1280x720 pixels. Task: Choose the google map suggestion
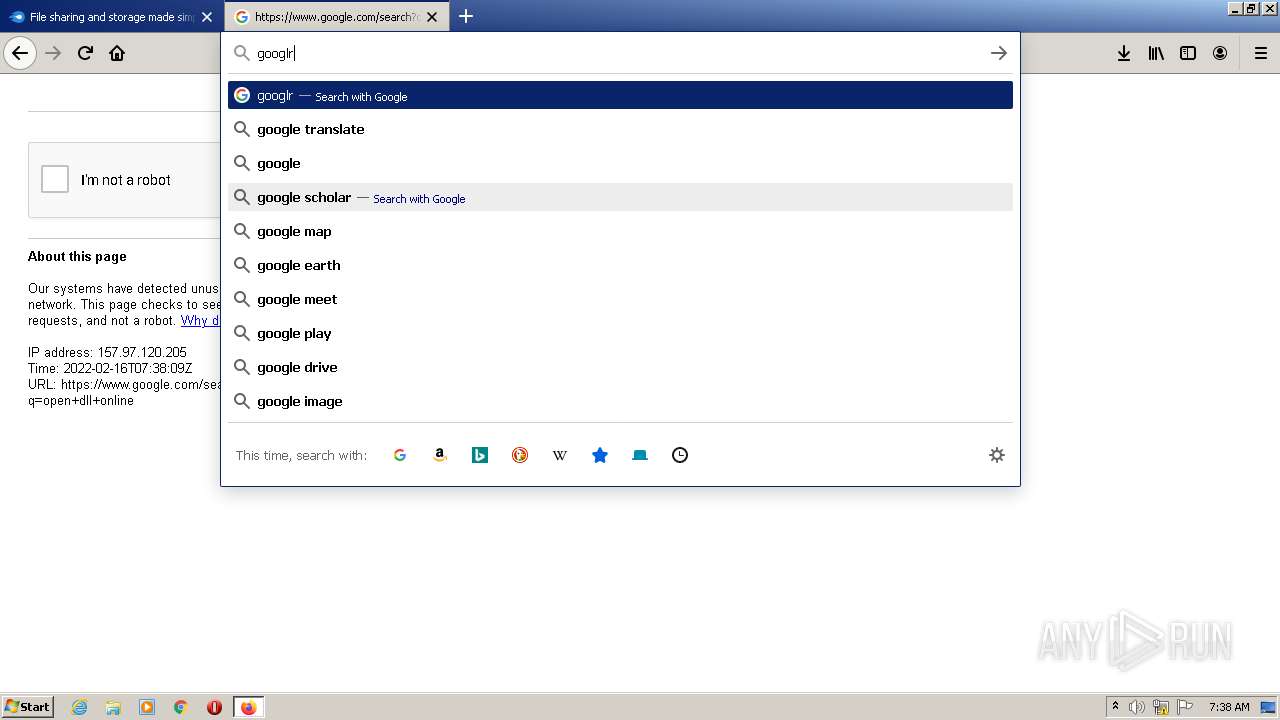[620, 231]
